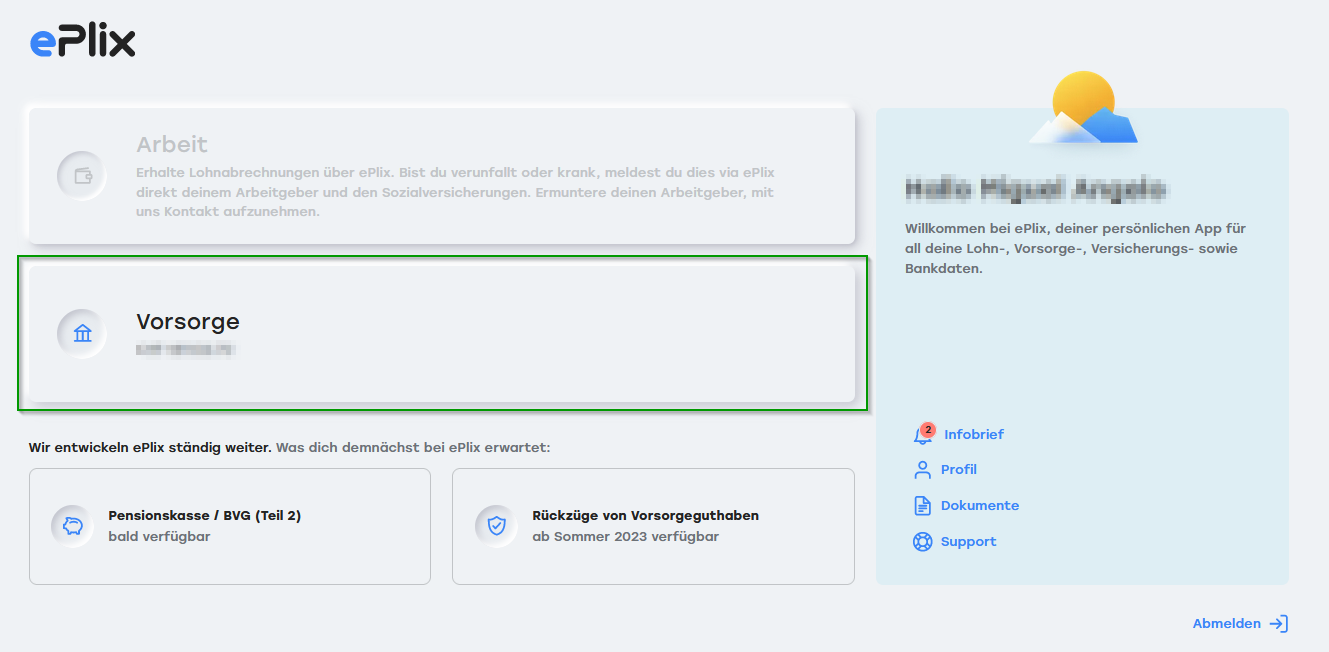
Task: Click the lifebuoy Support icon
Action: [922, 542]
